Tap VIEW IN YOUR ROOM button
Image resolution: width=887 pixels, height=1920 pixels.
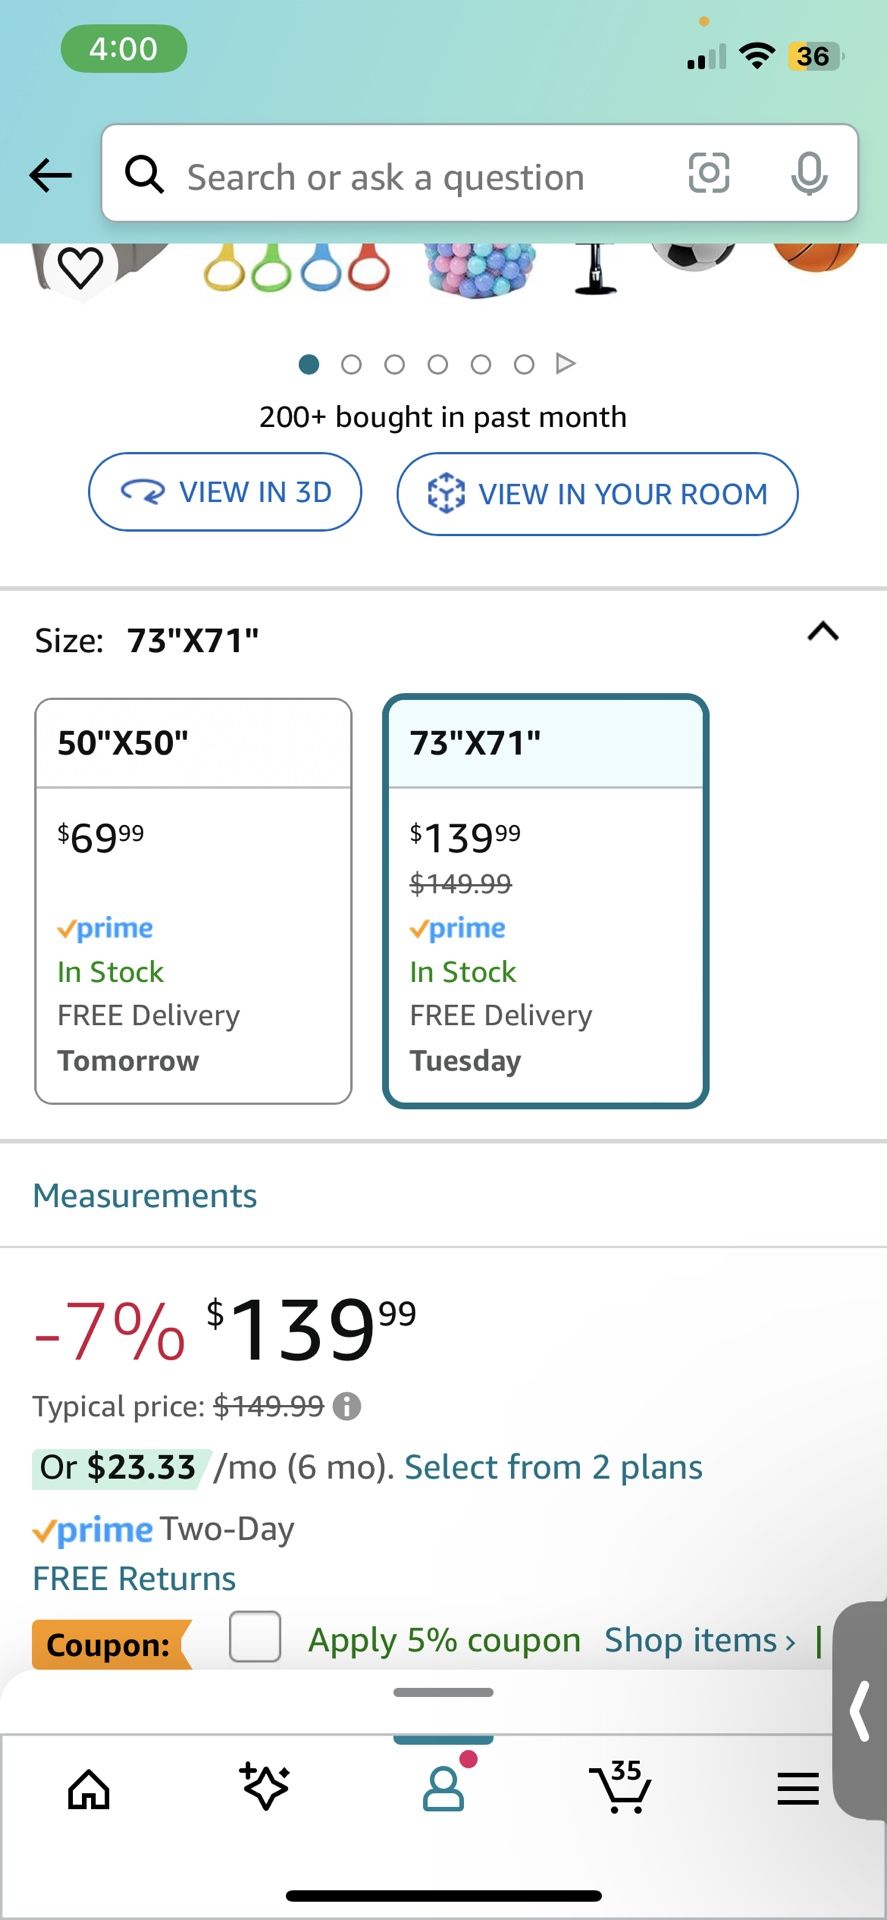[x=597, y=494]
